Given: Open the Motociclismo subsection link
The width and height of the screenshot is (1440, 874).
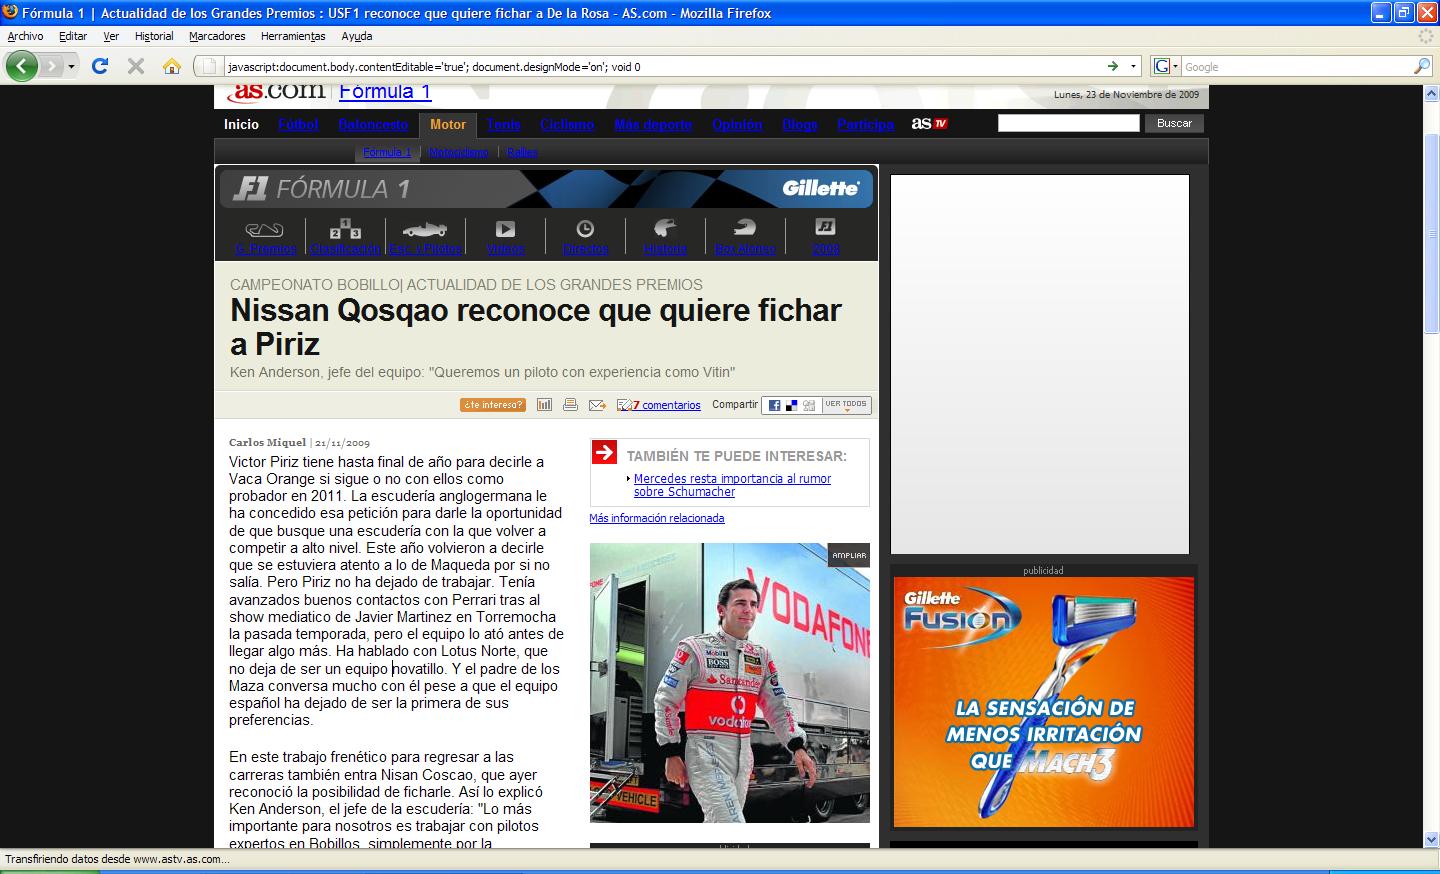Looking at the screenshot, I should (x=458, y=152).
